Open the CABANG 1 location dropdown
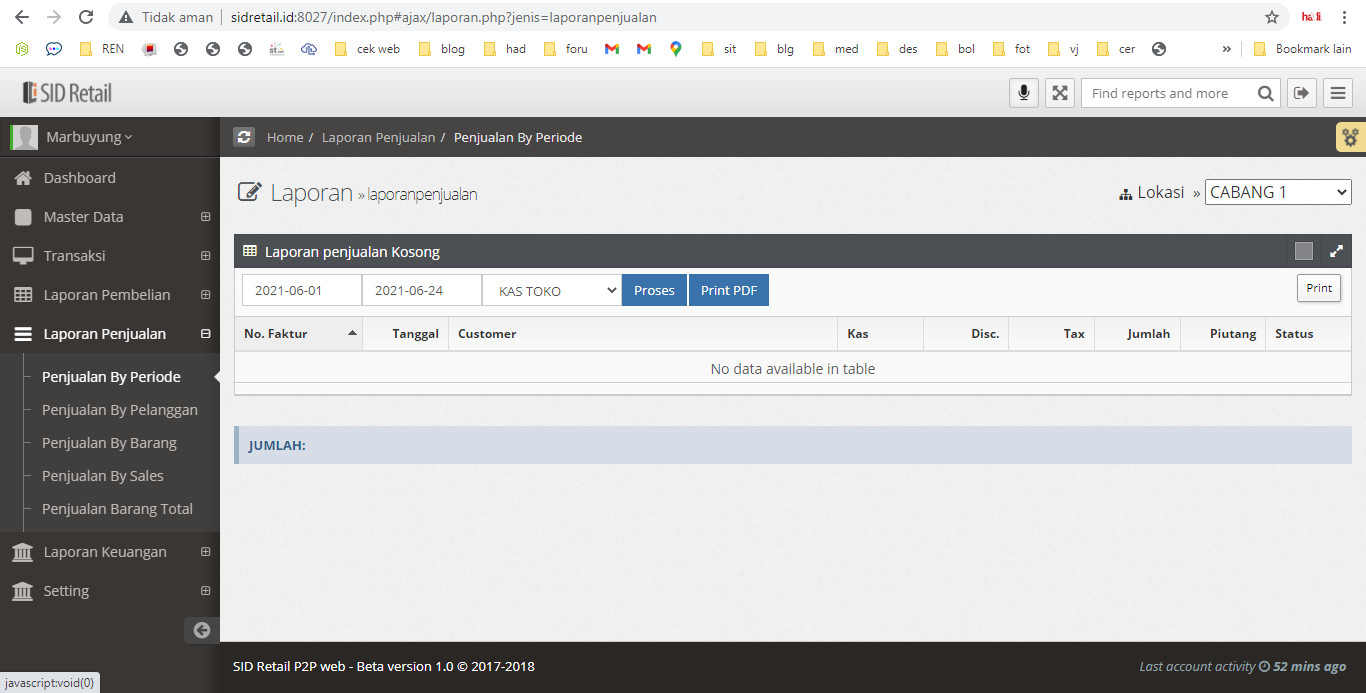The image size is (1366, 693). [1277, 192]
